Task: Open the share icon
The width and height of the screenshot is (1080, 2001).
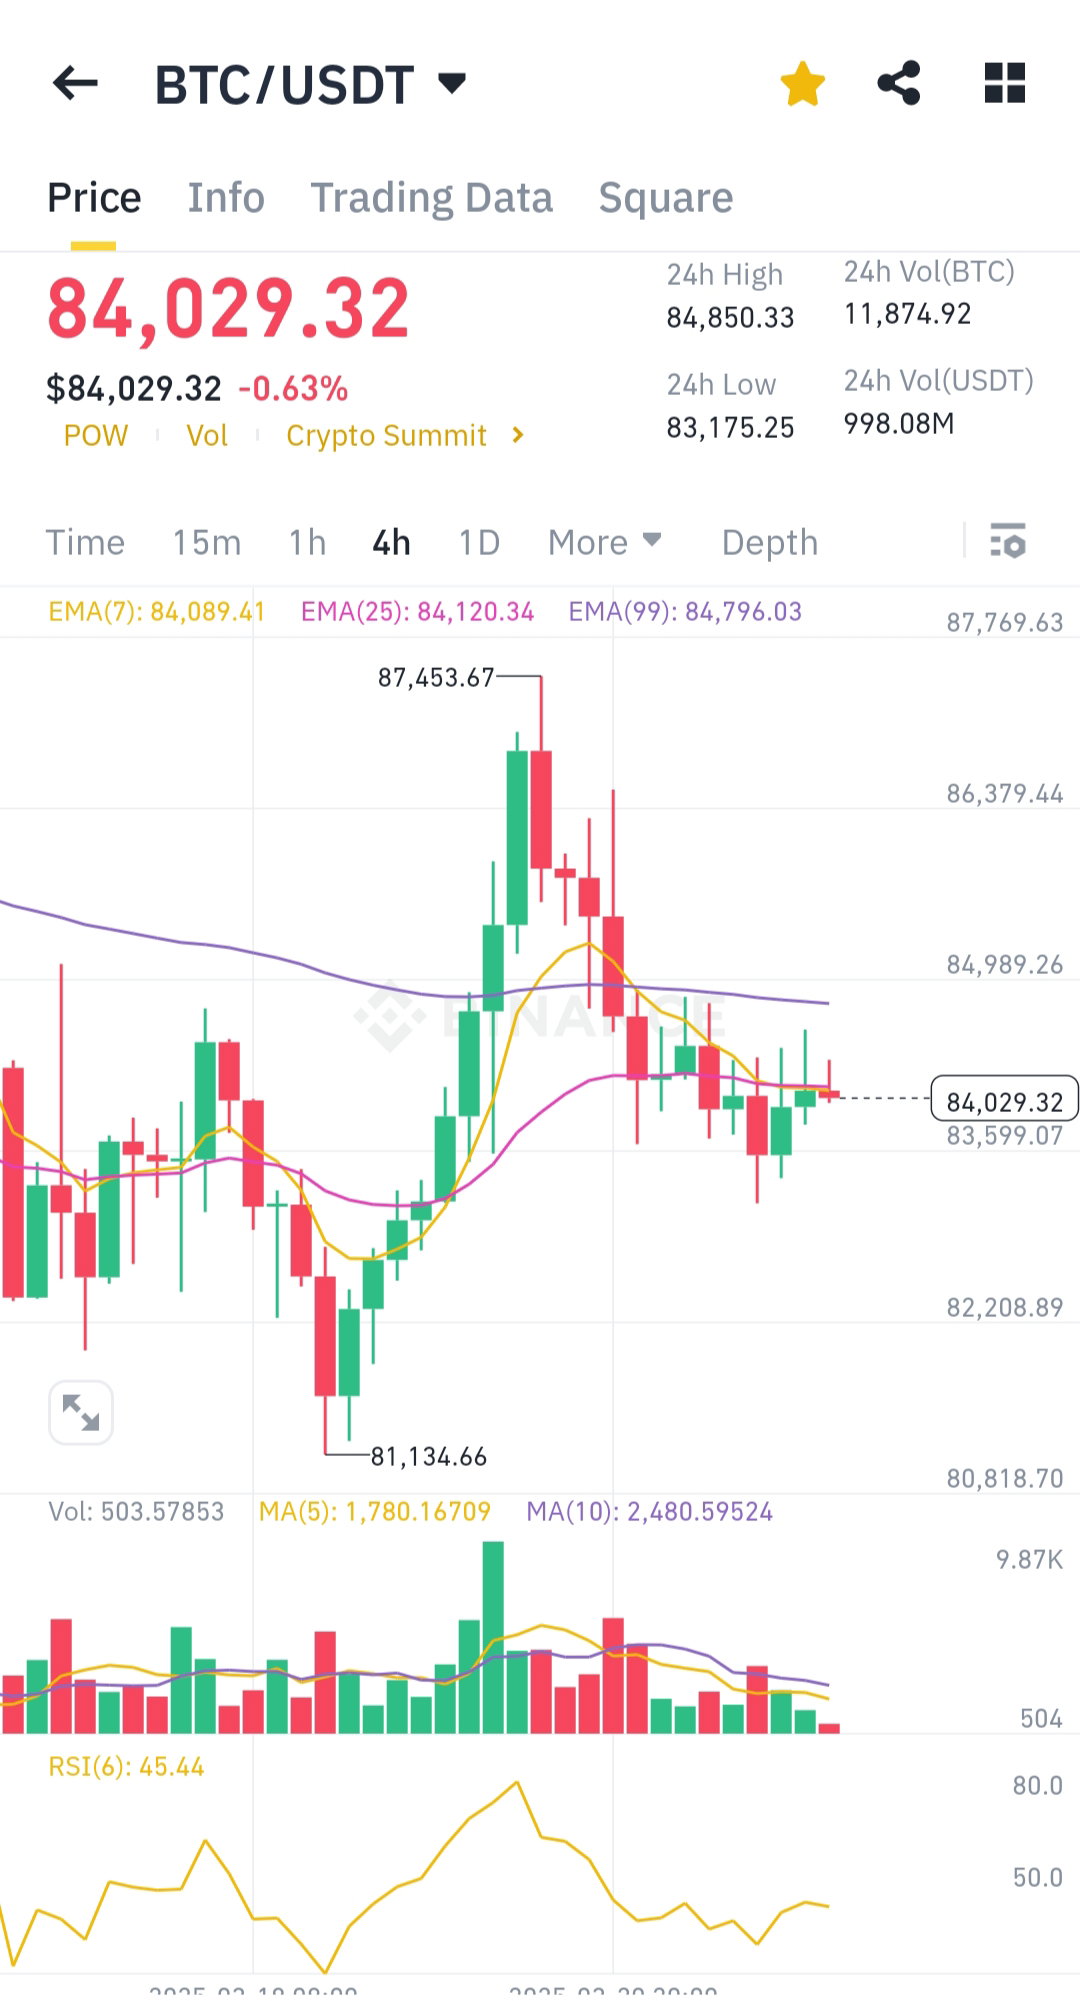Action: (899, 83)
